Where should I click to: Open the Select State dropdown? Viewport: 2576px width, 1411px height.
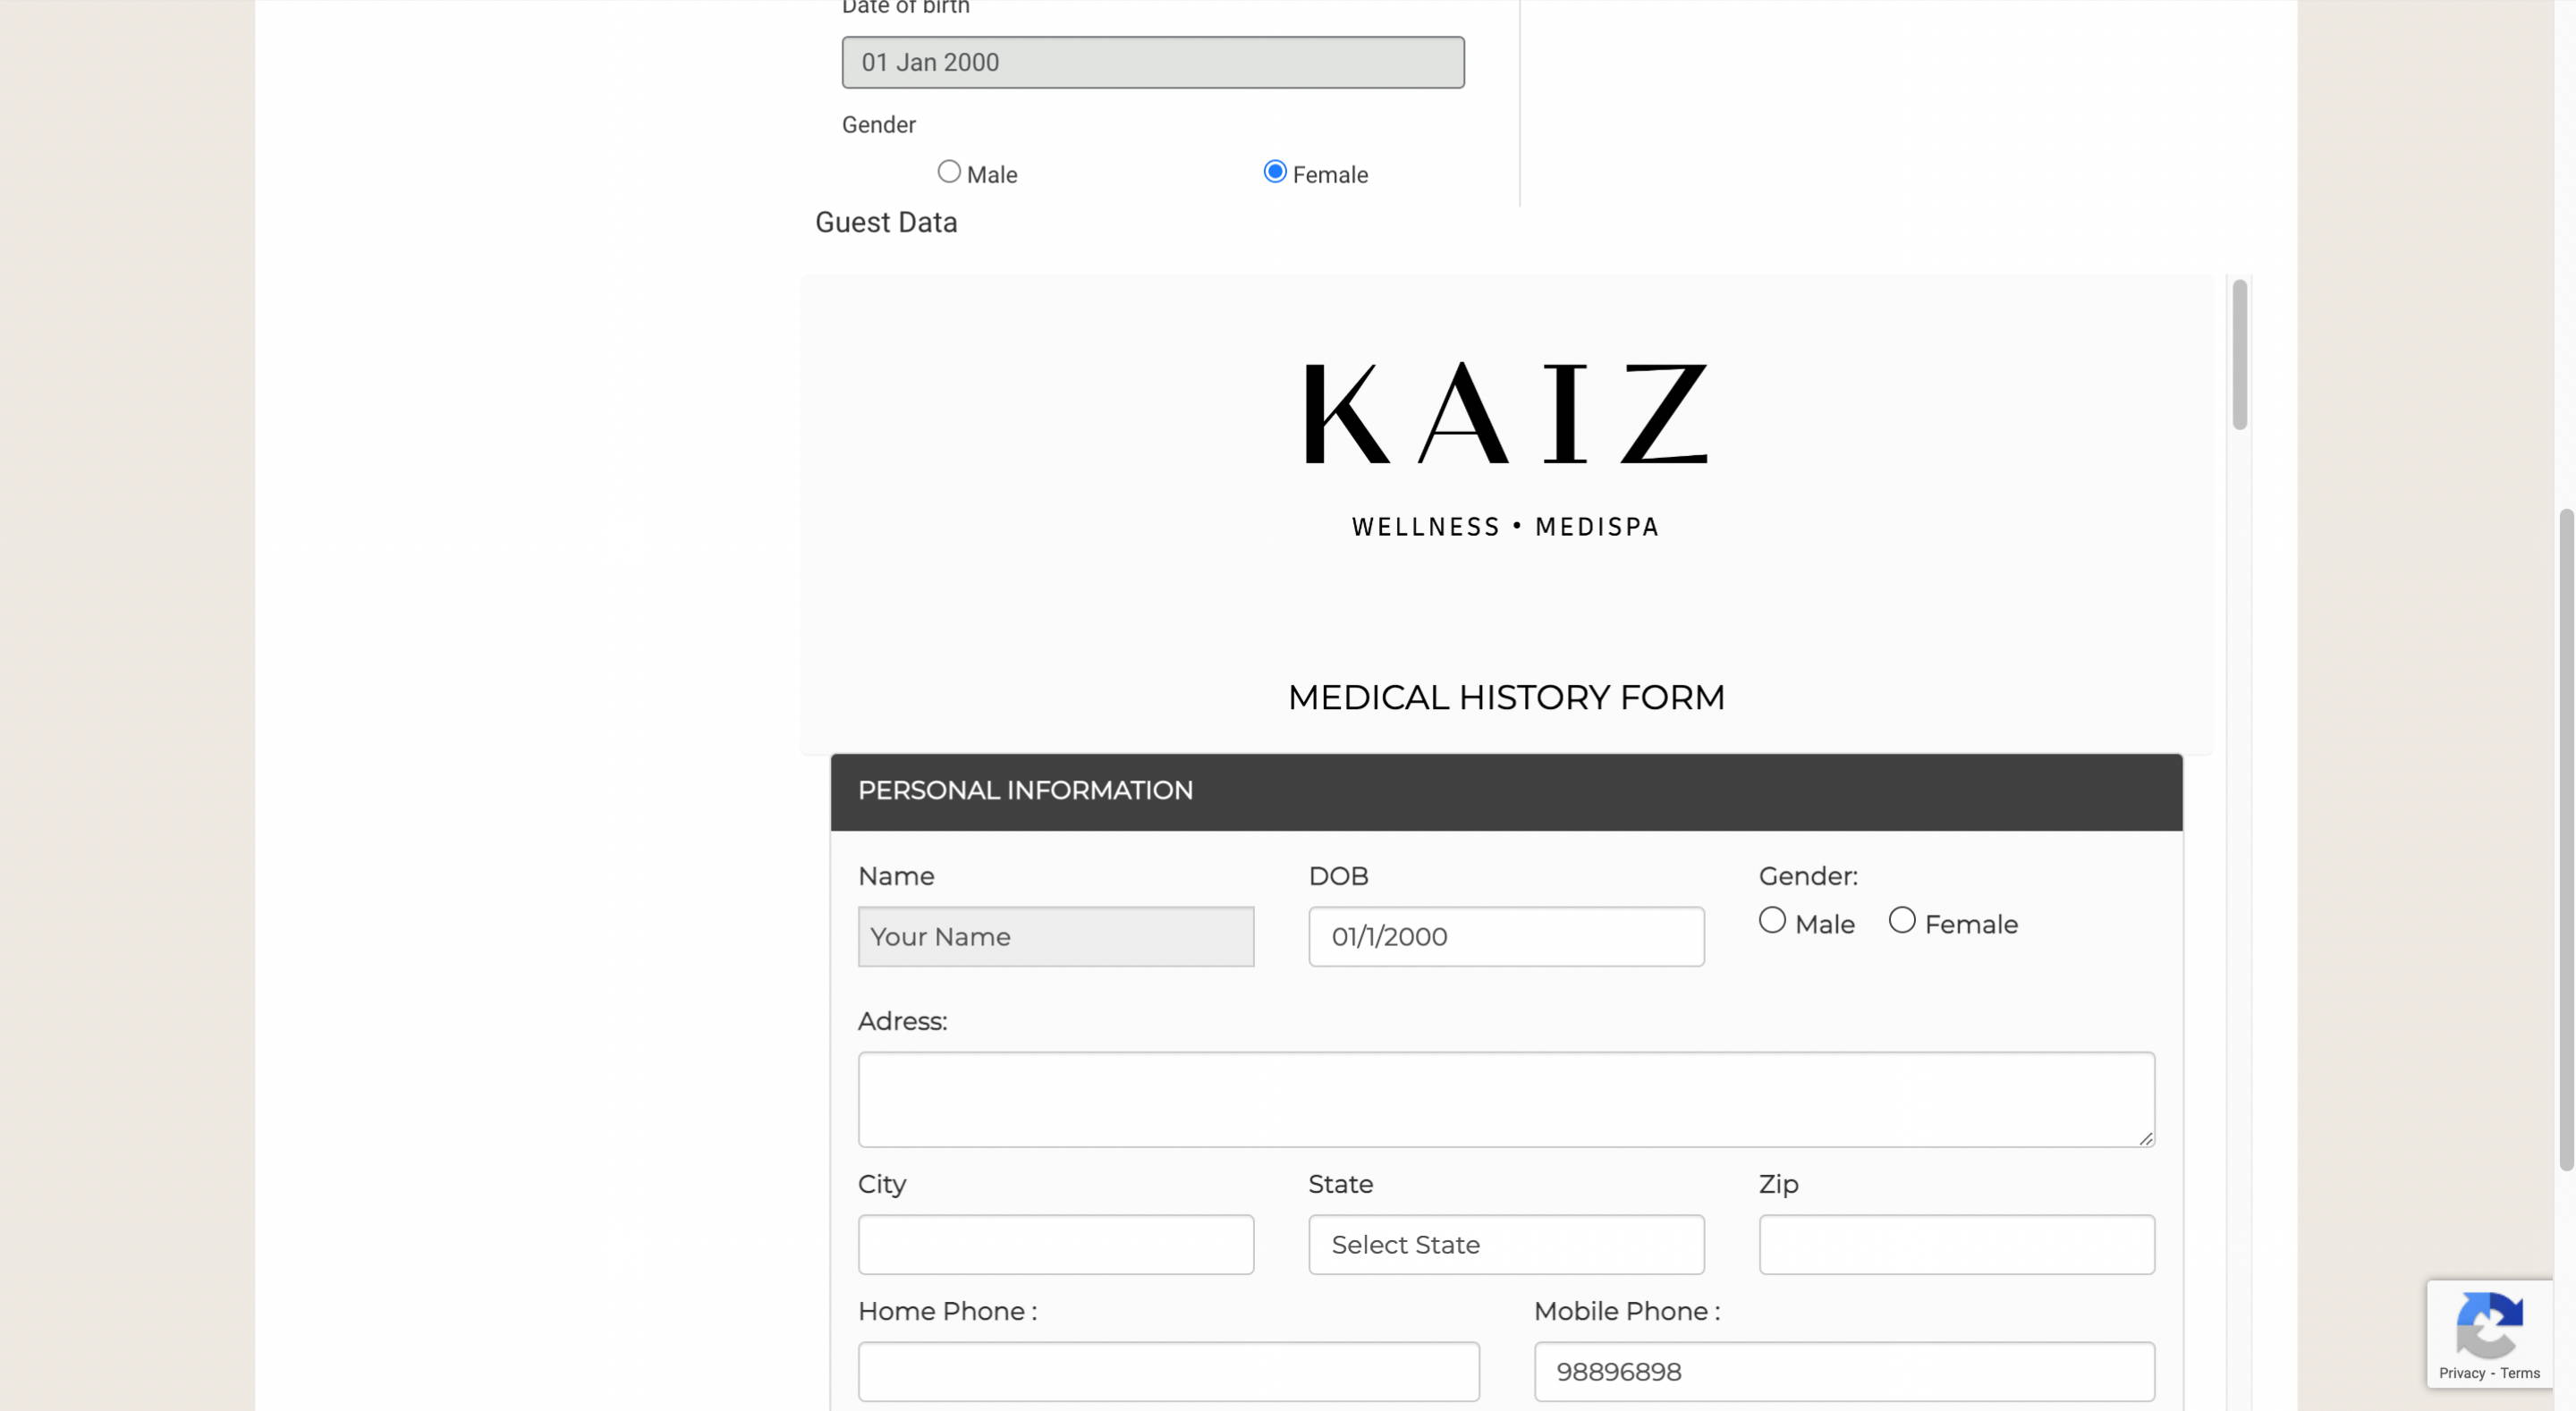[x=1506, y=1244]
